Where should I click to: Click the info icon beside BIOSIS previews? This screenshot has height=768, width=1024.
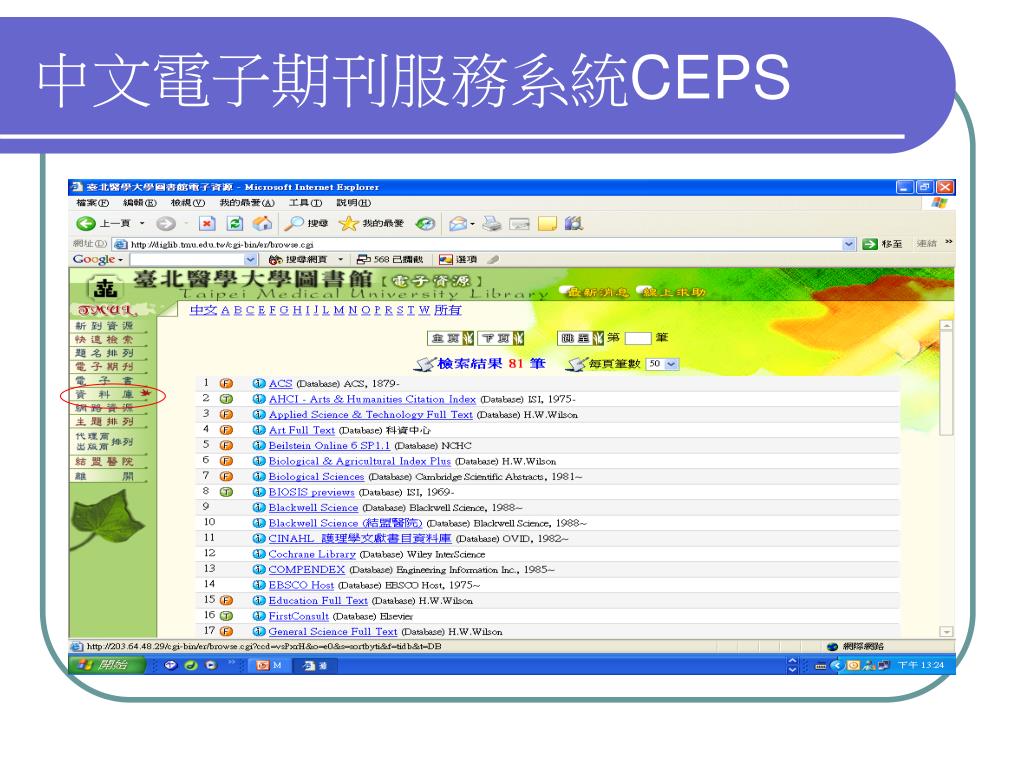[x=259, y=492]
